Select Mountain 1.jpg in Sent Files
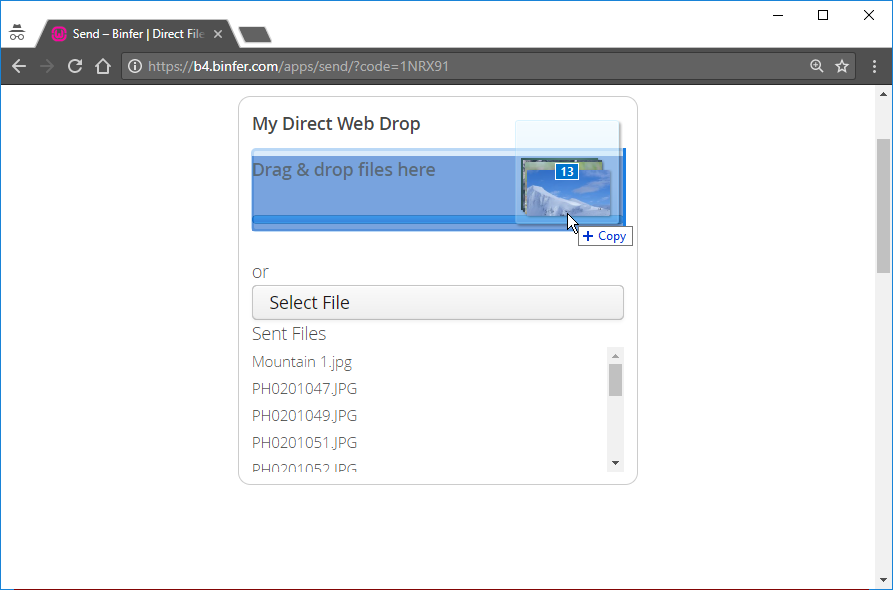 pos(302,362)
